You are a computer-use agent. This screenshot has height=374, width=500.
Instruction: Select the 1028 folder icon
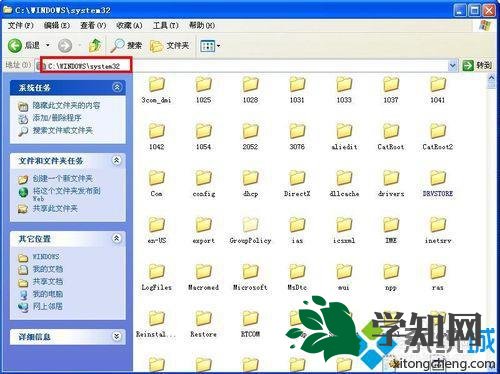[250, 84]
